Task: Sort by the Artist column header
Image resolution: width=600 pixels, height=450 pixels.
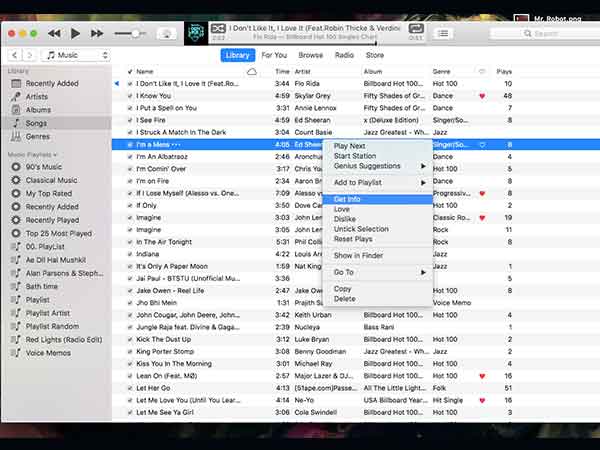Action: coord(302,72)
